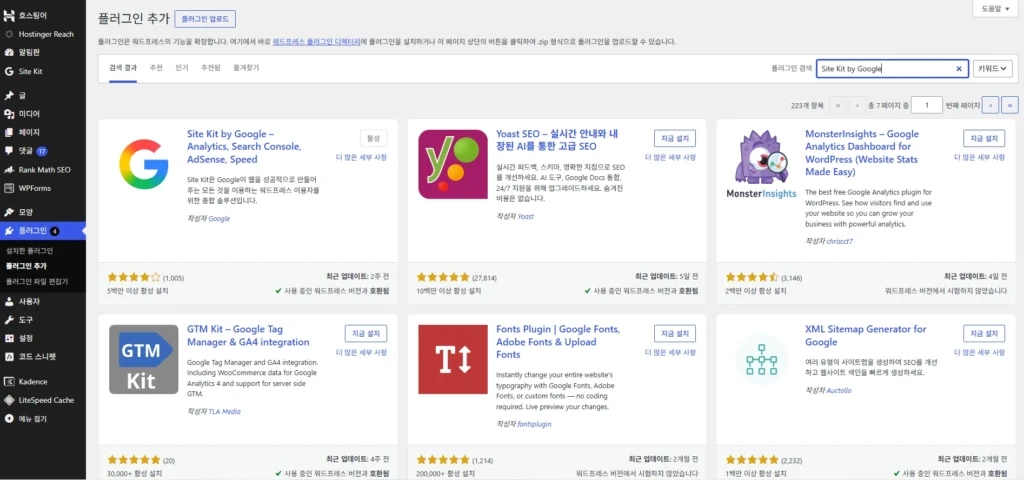This screenshot has width=1024, height=480.
Task: Expand the Help dropdown at top right
Action: click(997, 8)
